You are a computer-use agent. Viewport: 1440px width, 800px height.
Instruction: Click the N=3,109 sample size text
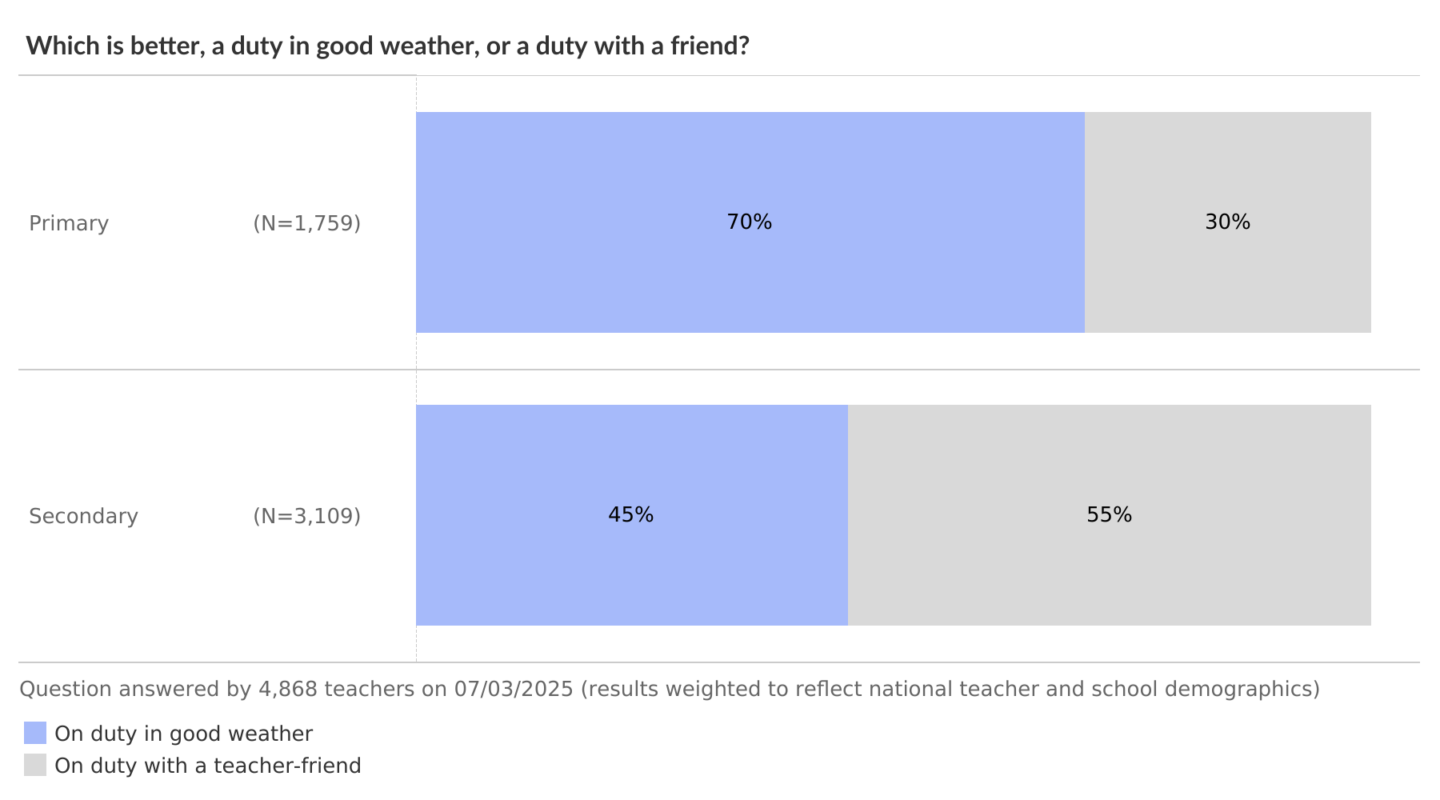pos(307,516)
